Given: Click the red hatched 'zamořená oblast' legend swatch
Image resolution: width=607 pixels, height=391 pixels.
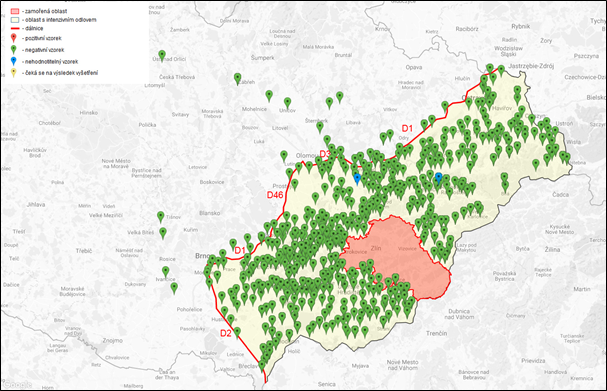Looking at the screenshot, I should (15, 11).
